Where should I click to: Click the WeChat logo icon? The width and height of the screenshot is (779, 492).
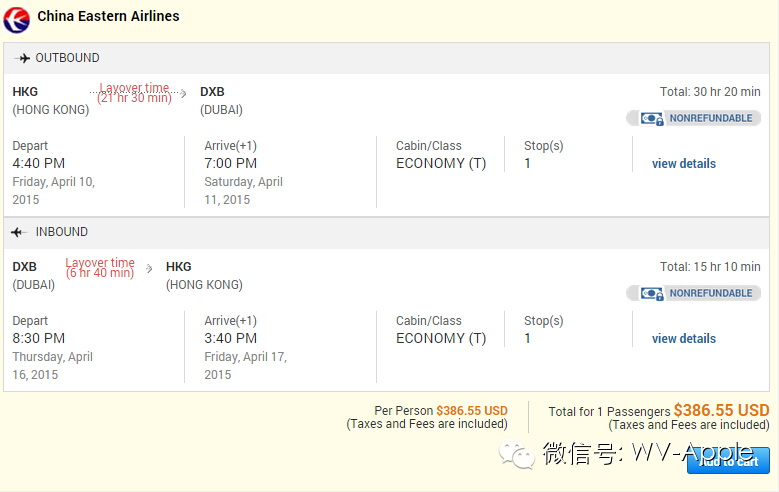point(522,455)
